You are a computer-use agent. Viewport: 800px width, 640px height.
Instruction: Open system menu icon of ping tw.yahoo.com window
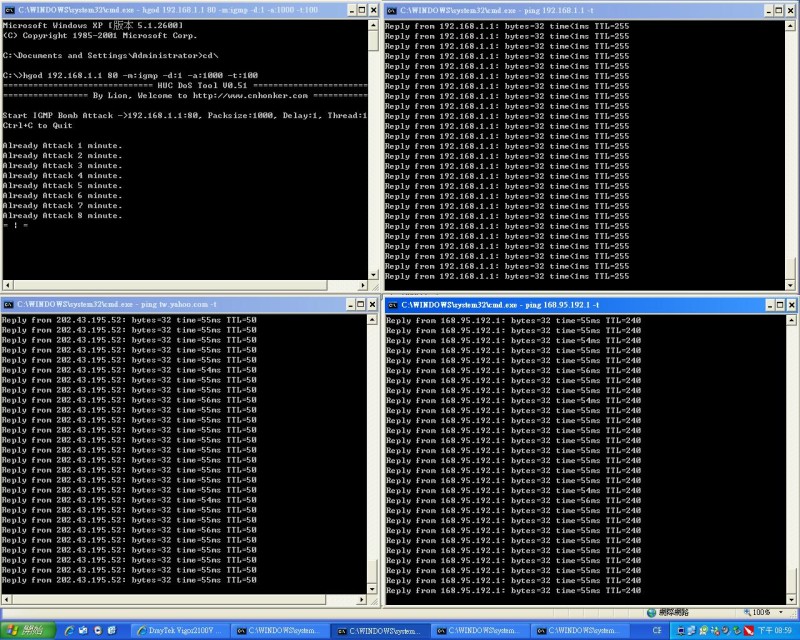[x=8, y=305]
